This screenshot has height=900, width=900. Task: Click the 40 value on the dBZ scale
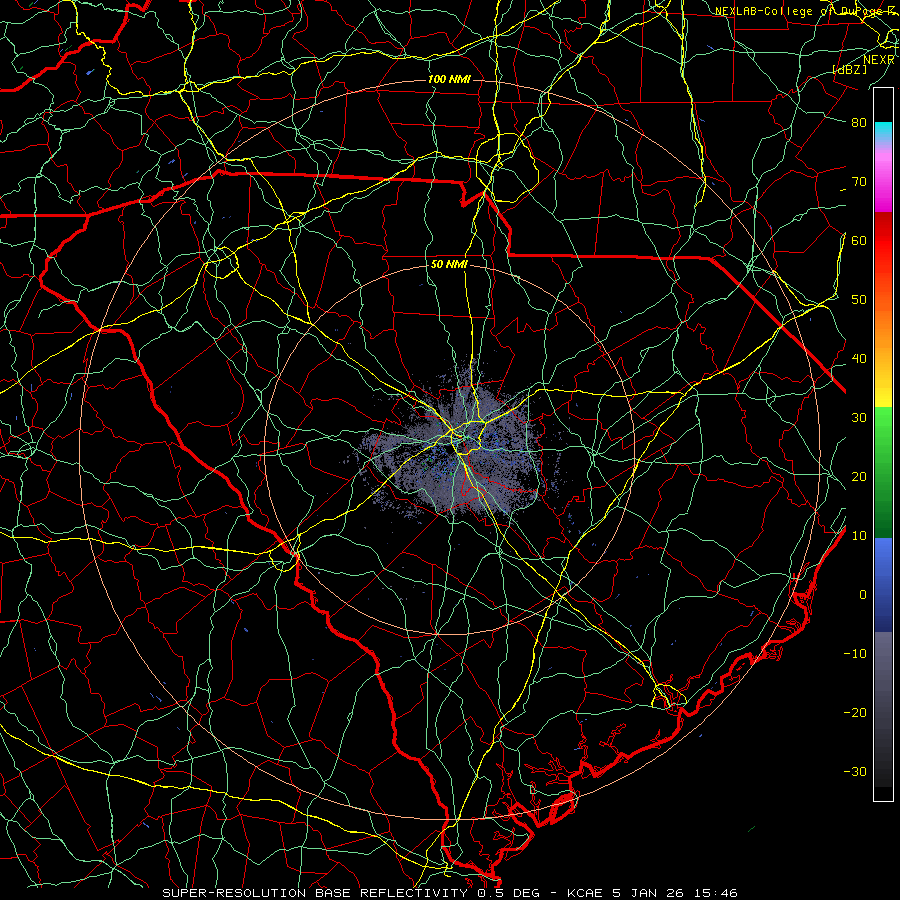coord(859,359)
